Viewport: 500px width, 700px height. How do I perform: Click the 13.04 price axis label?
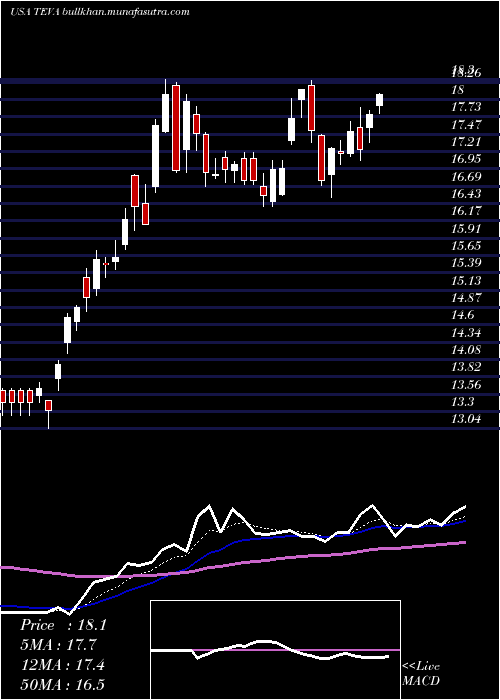click(466, 419)
